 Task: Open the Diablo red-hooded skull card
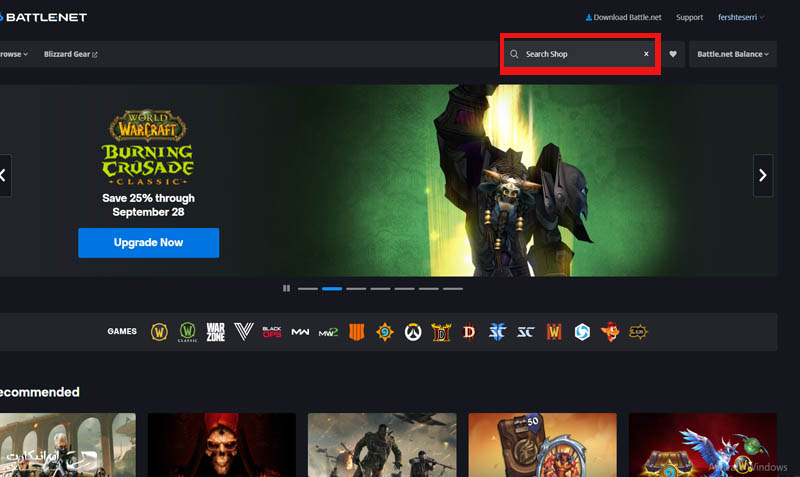tap(221, 445)
